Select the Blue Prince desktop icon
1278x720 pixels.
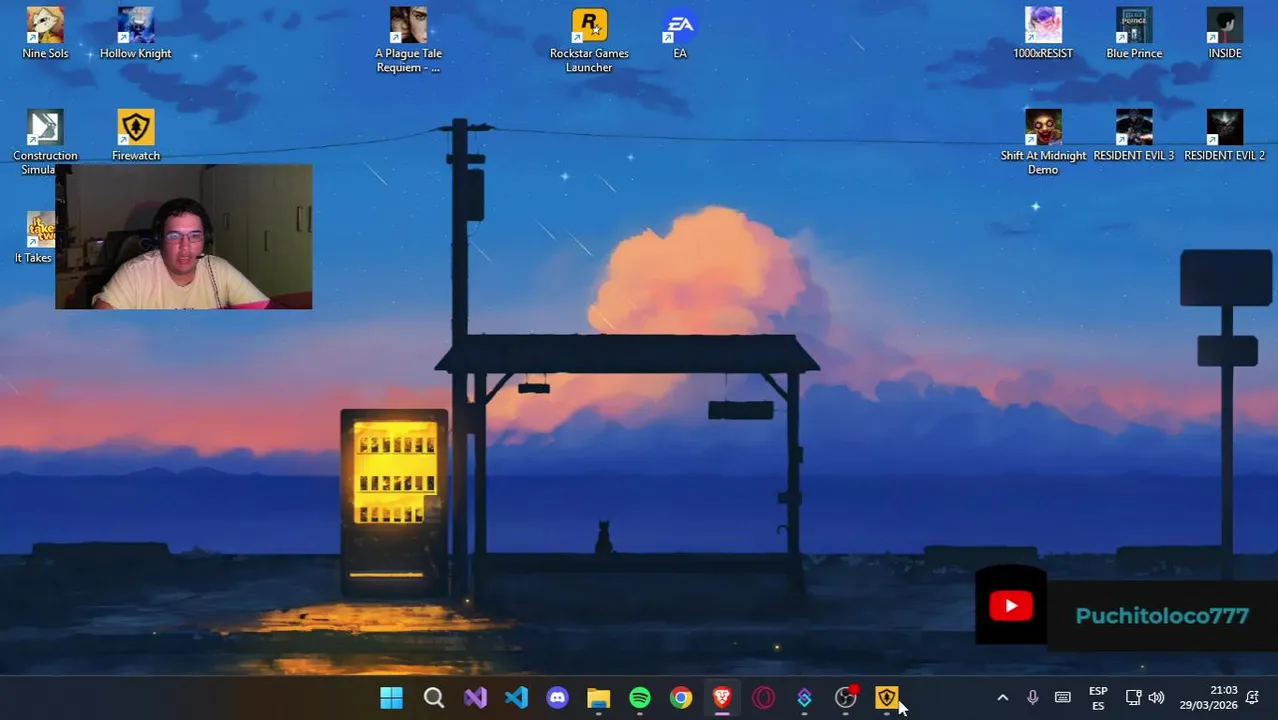pos(1134,34)
